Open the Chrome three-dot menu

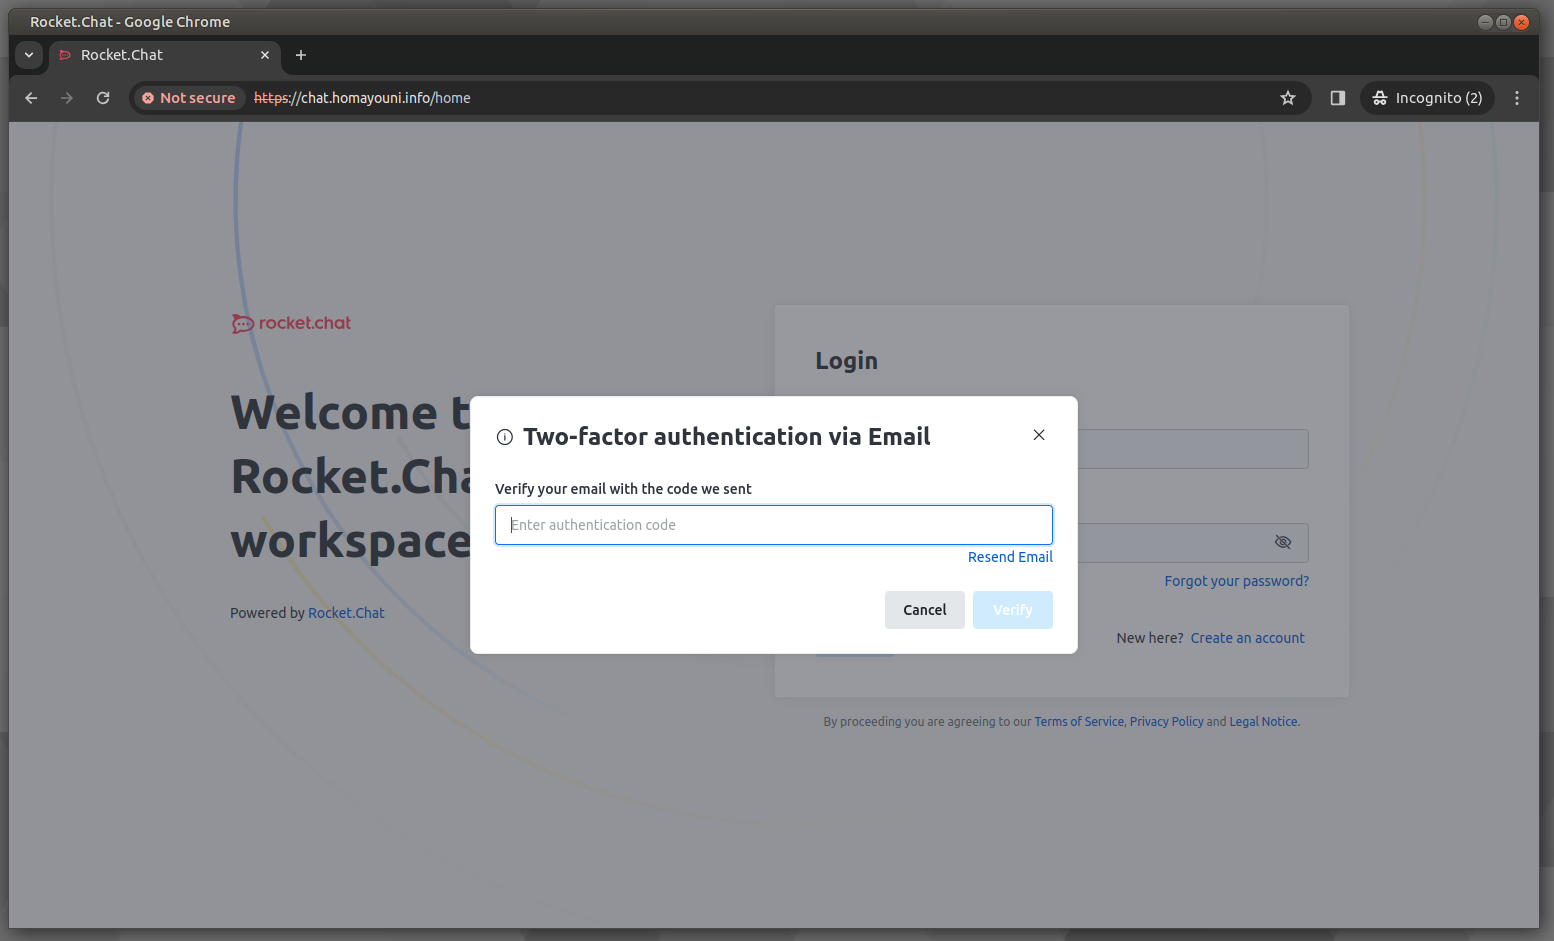(x=1517, y=98)
